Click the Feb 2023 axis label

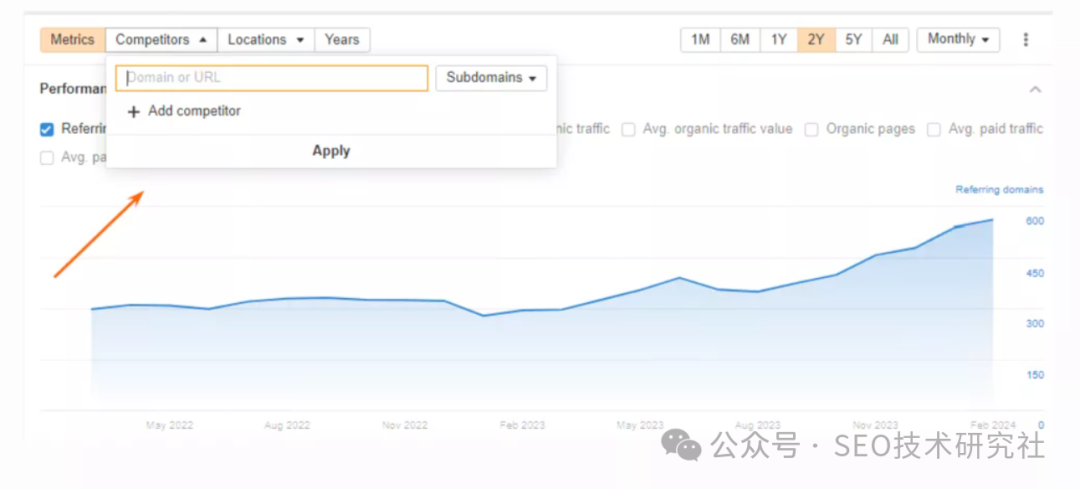pyautogui.click(x=522, y=425)
